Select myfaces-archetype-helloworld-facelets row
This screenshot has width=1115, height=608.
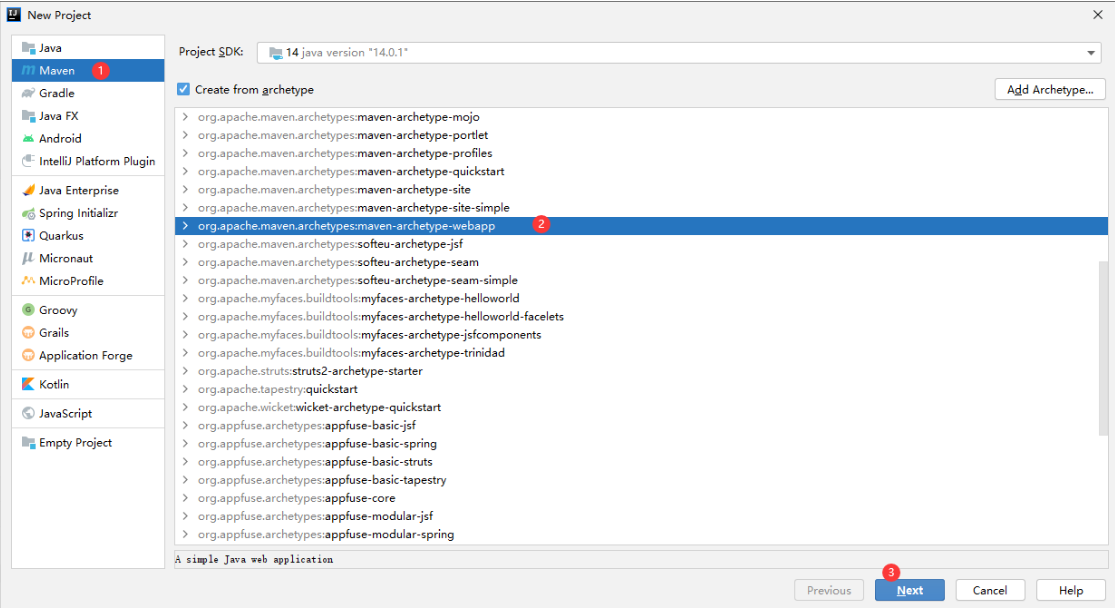(x=641, y=316)
